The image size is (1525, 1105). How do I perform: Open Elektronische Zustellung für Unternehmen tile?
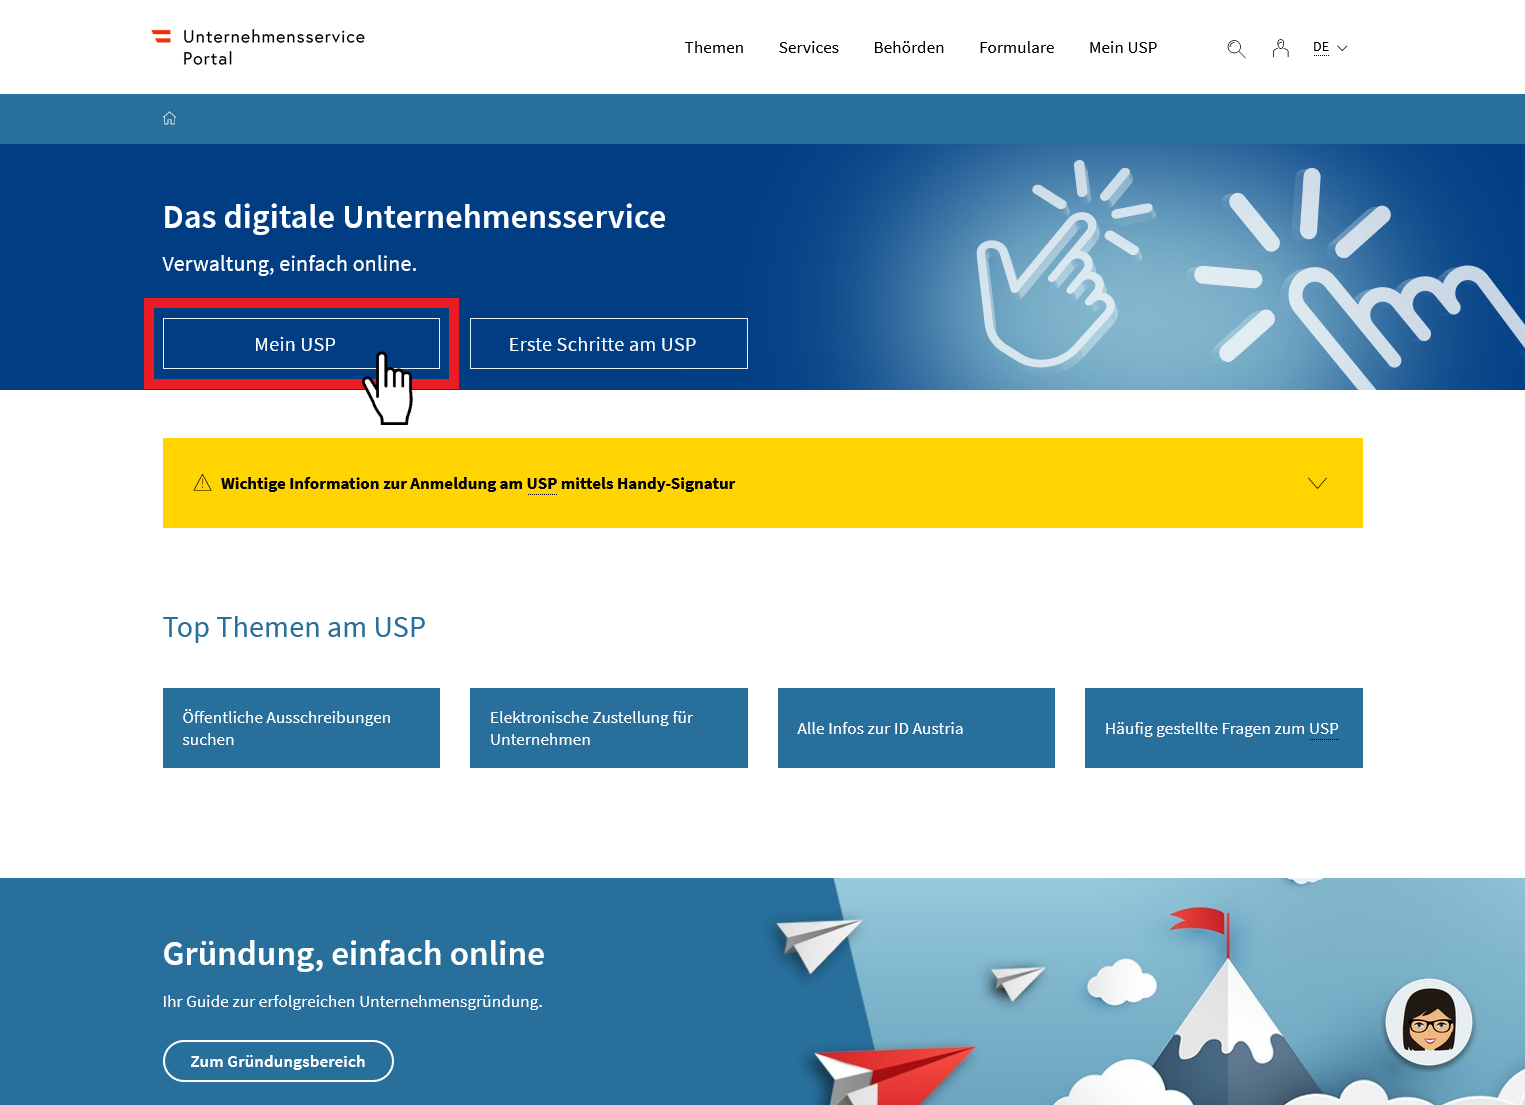(609, 728)
